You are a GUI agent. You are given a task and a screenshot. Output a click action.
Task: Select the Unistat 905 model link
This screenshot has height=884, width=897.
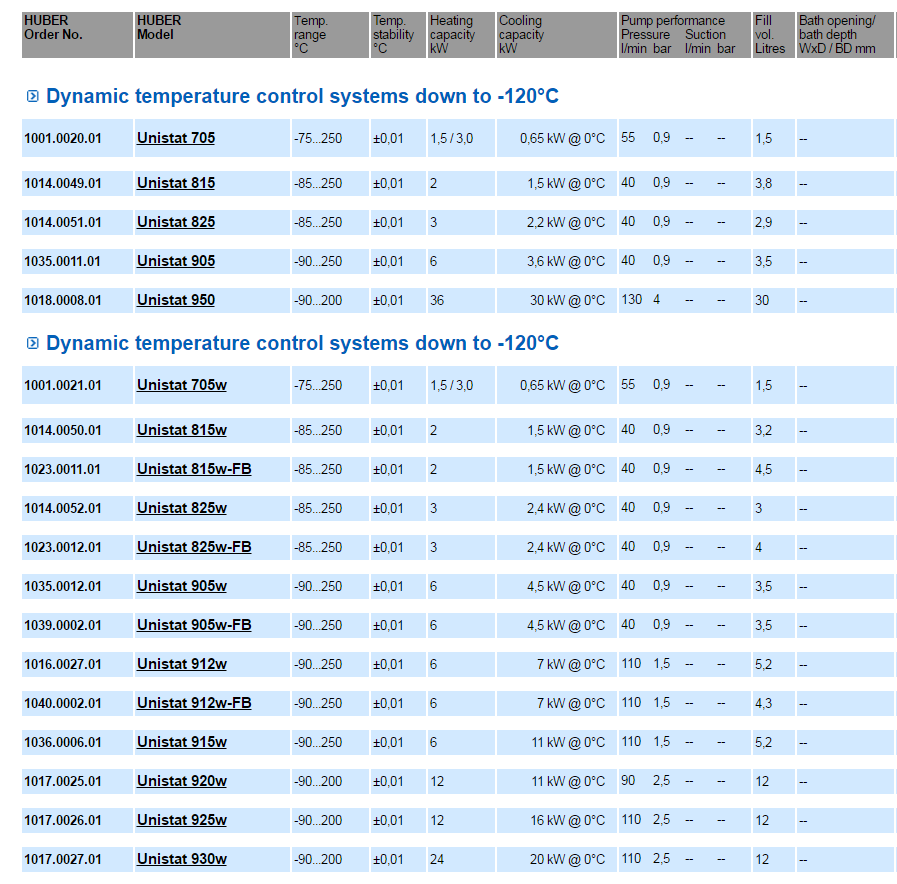[x=176, y=261]
